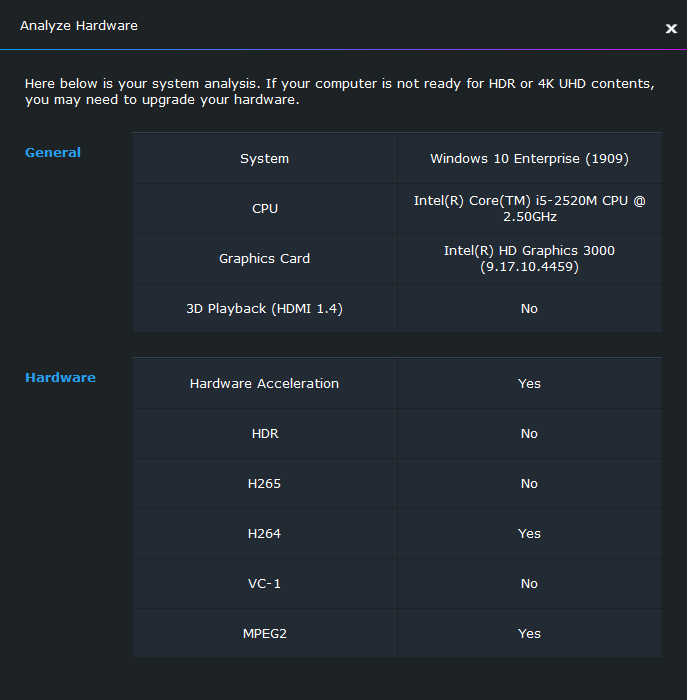Select the General section heading
The height and width of the screenshot is (700, 687).
coord(53,153)
